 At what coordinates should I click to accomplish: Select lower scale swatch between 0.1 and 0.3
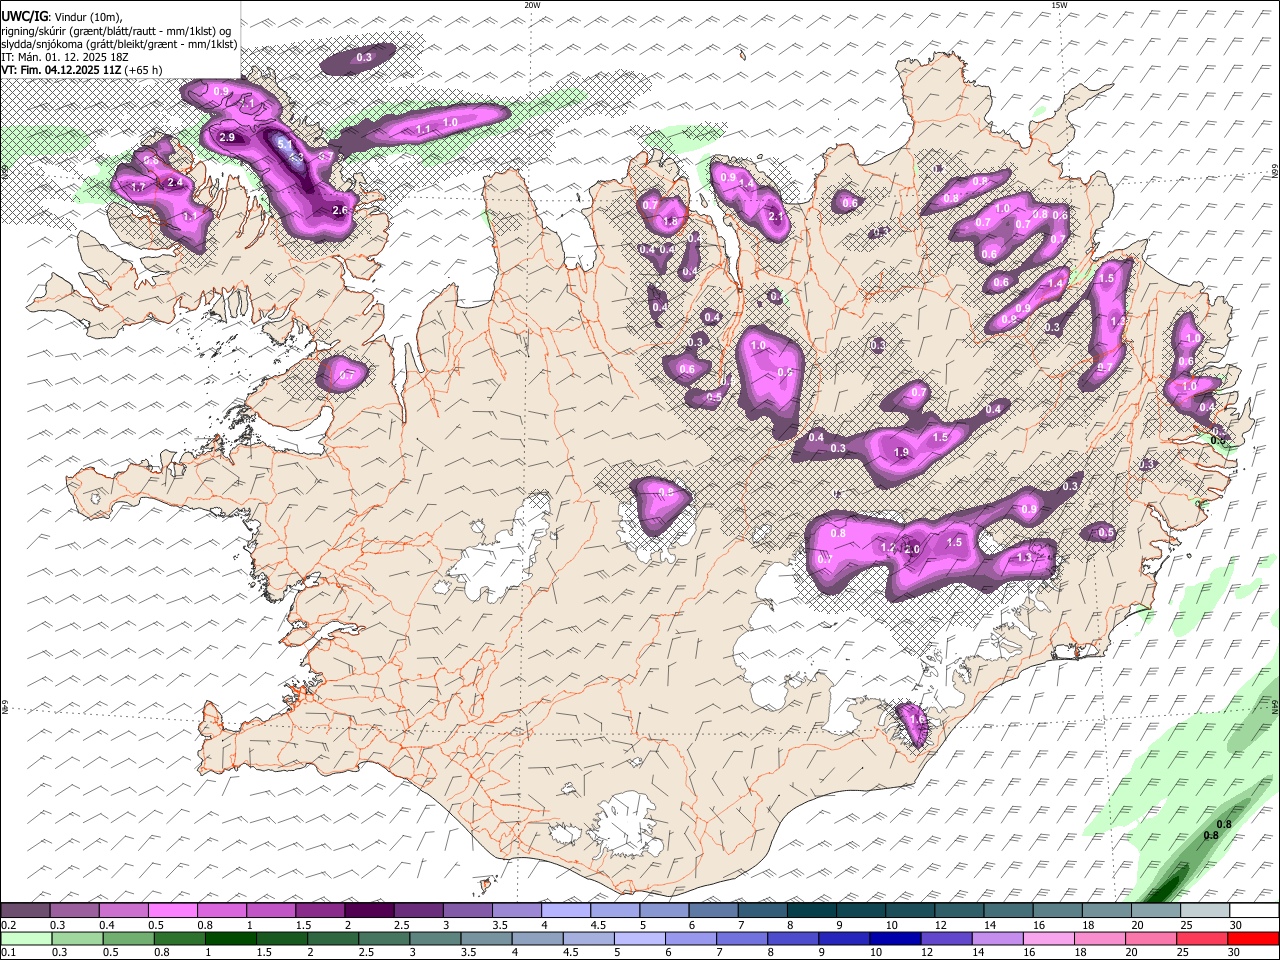pos(26,938)
